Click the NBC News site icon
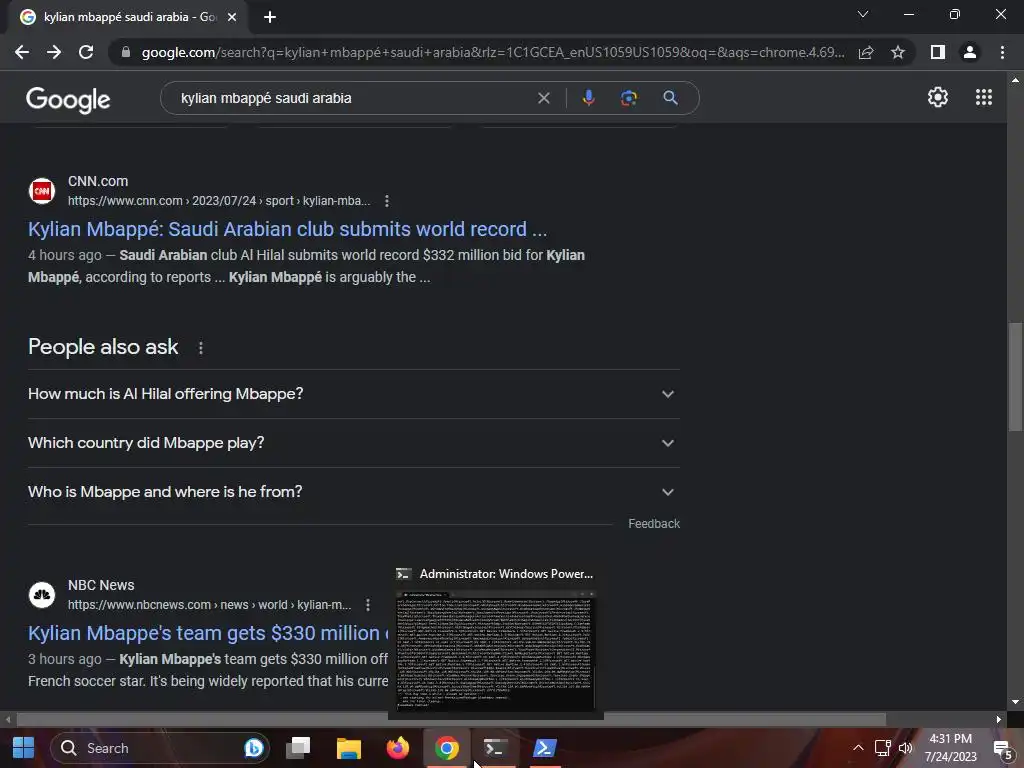 [x=42, y=595]
